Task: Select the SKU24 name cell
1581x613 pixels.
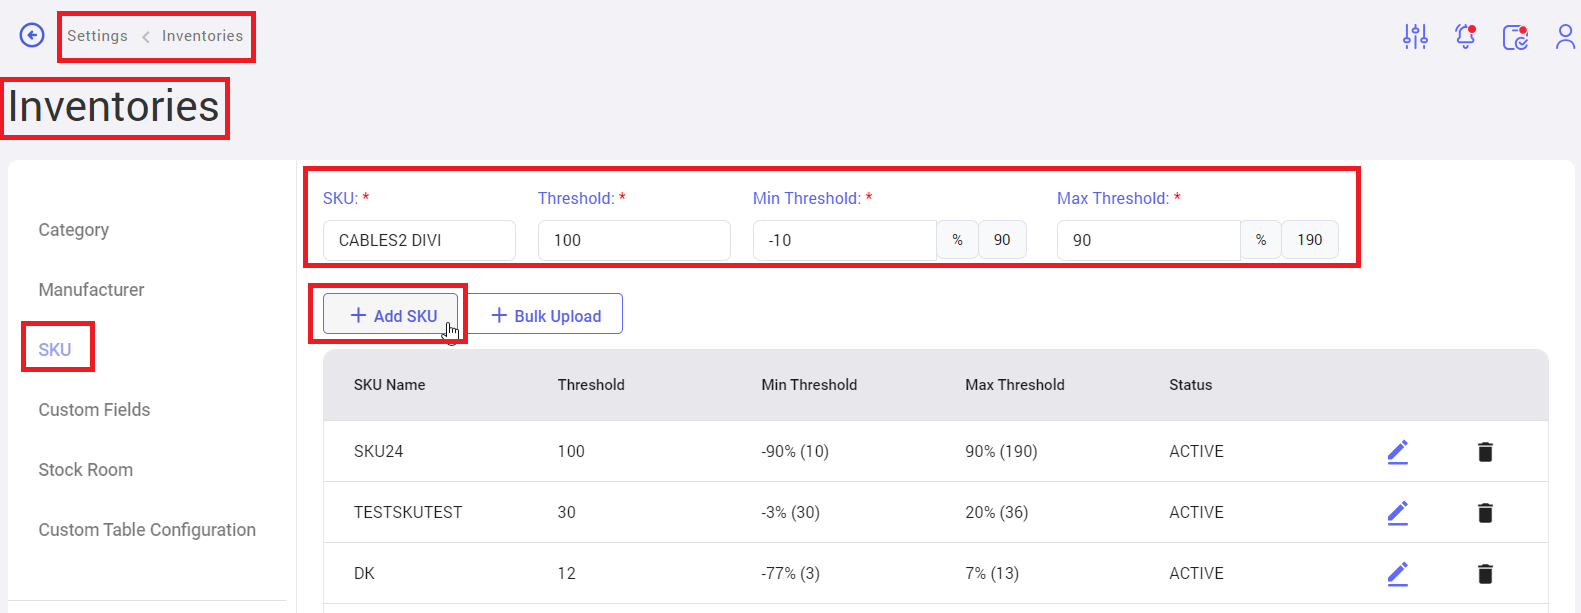Action: pos(379,452)
